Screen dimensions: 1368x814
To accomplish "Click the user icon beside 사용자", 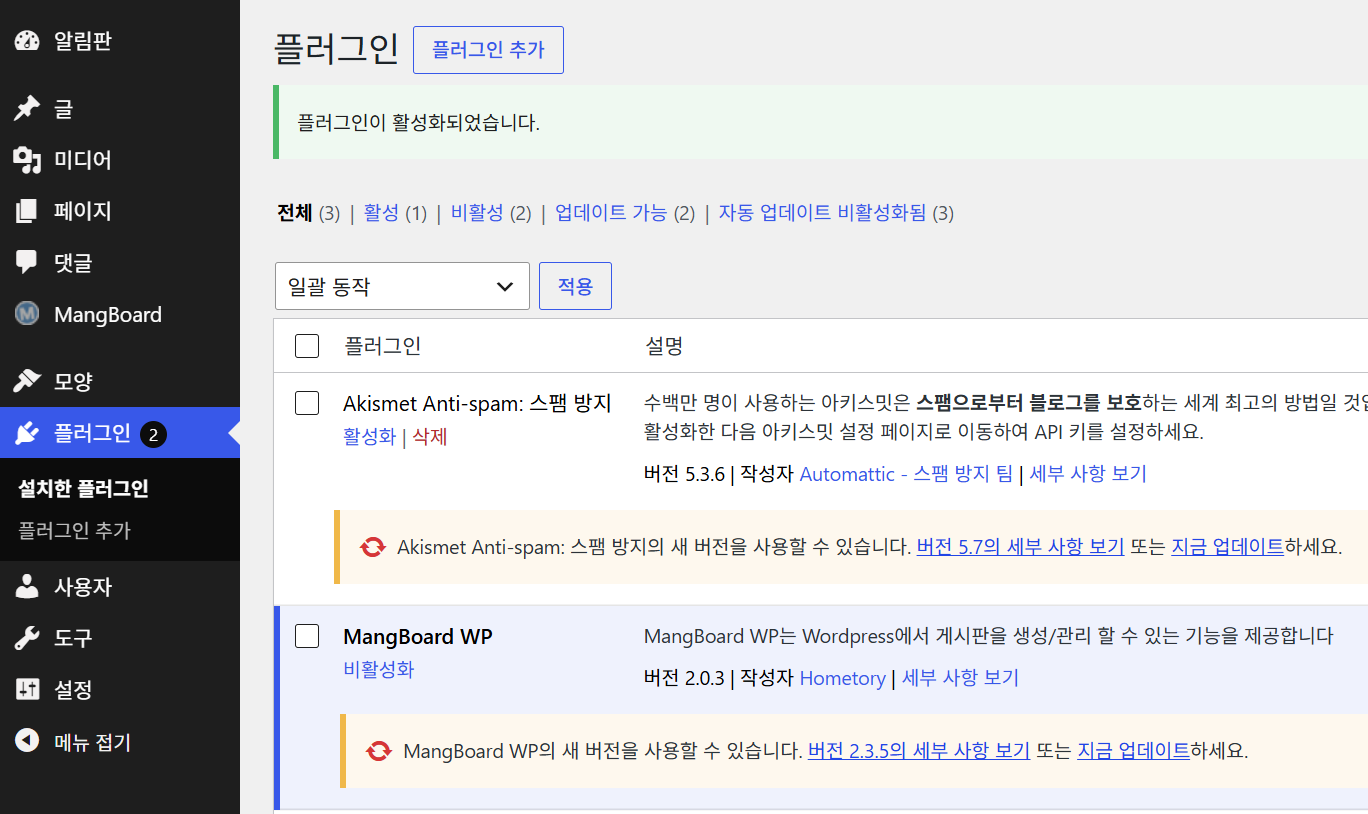I will tap(27, 586).
